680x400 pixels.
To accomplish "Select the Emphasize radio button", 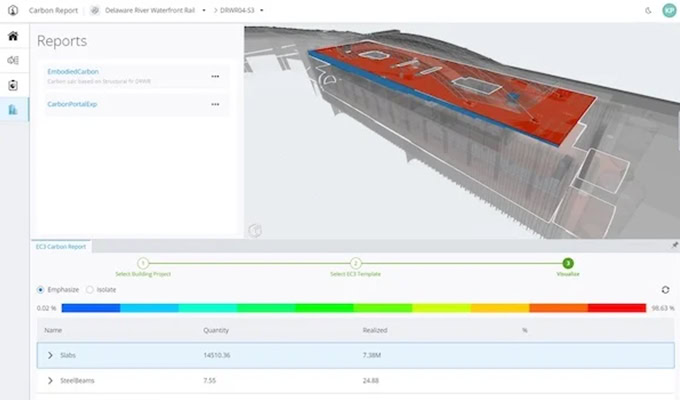I will pyautogui.click(x=40, y=290).
